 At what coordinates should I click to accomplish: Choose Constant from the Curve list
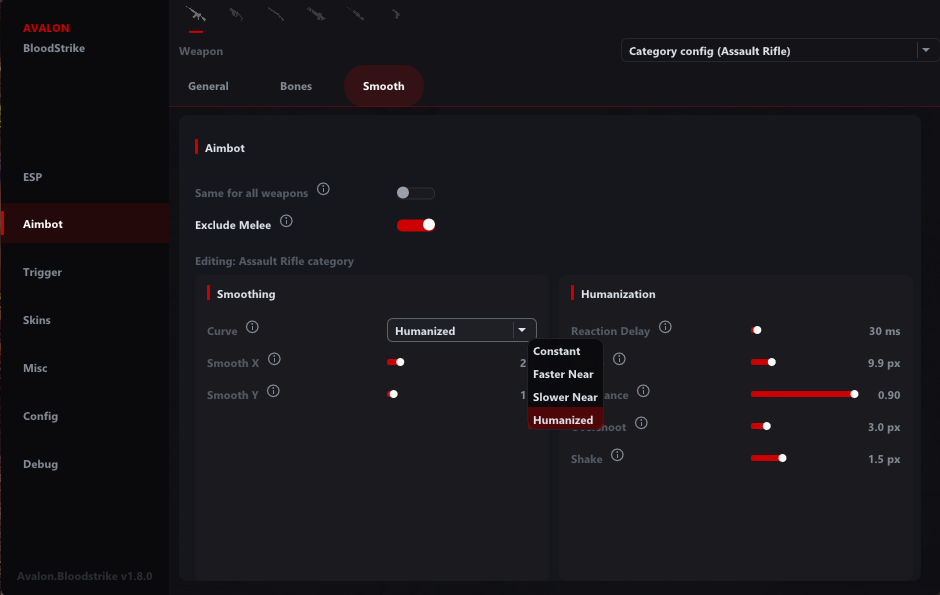[565, 351]
